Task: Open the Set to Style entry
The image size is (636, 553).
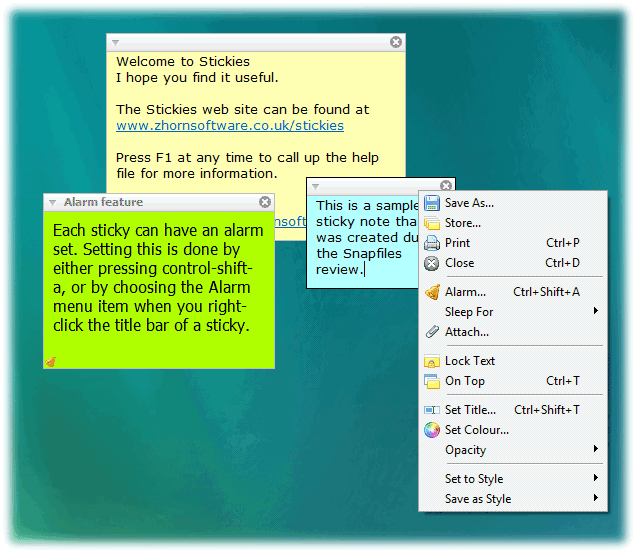Action: 513,479
